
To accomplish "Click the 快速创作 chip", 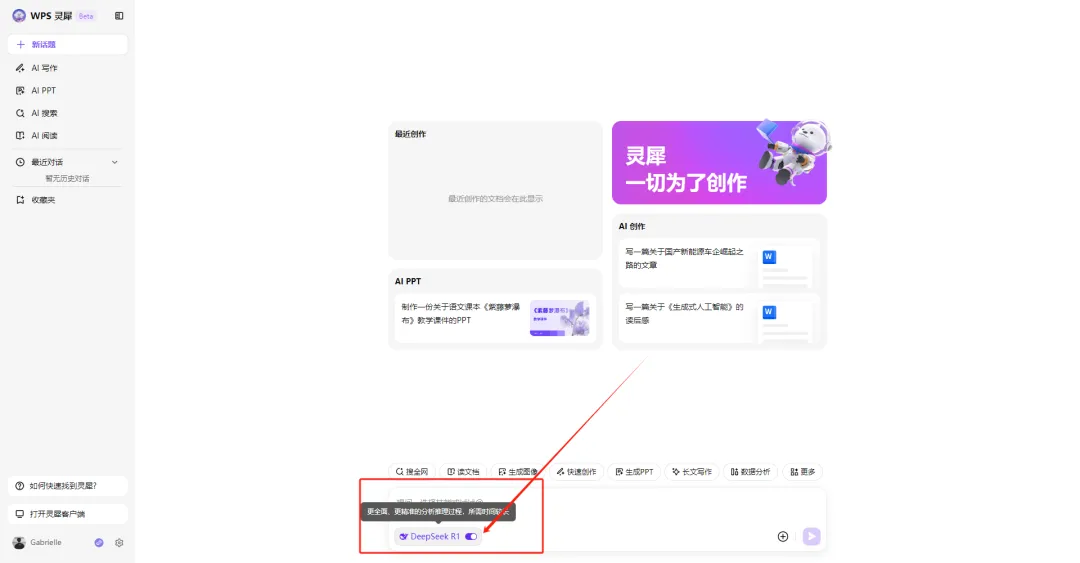I will point(577,472).
